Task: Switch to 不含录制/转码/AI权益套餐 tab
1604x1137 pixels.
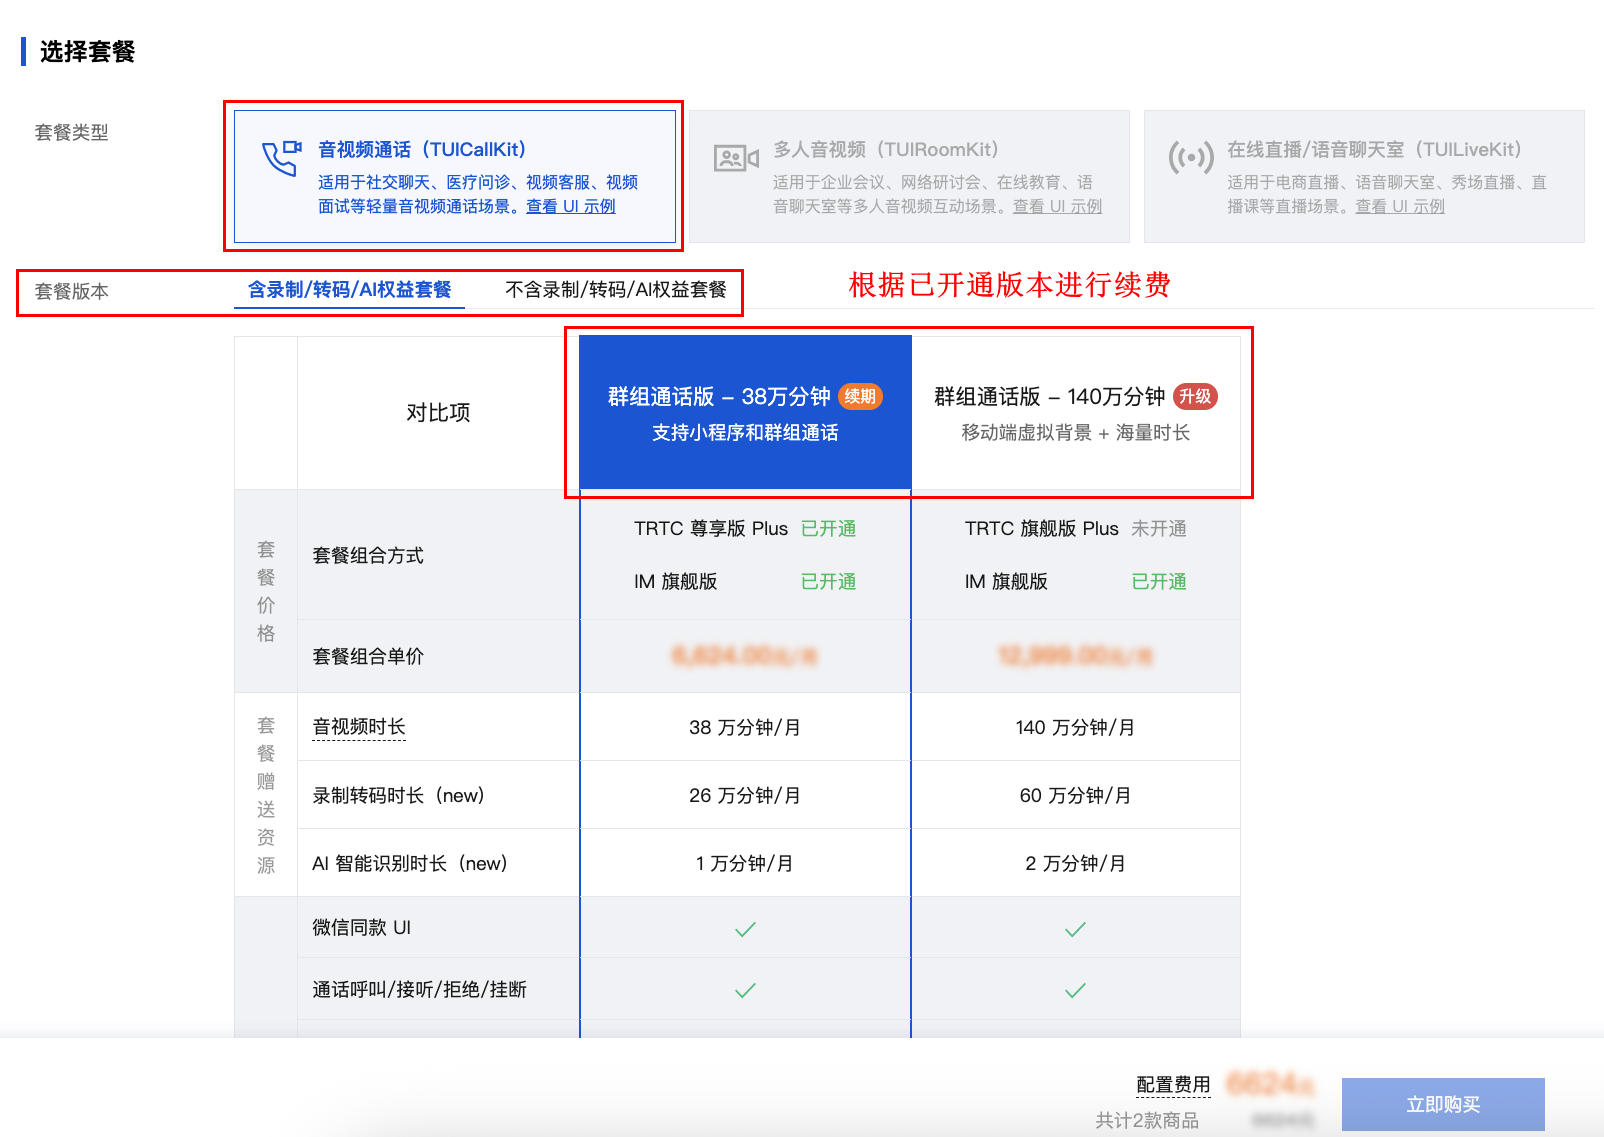Action: pos(616,290)
